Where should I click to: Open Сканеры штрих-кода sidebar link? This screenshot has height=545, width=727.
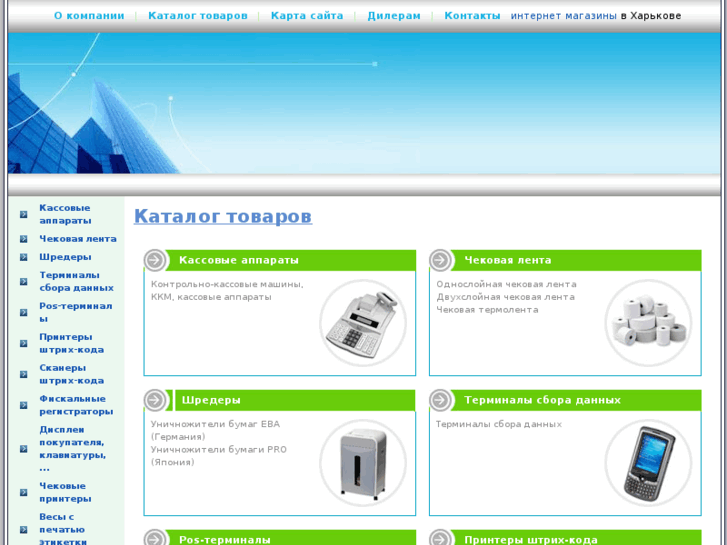tap(72, 374)
